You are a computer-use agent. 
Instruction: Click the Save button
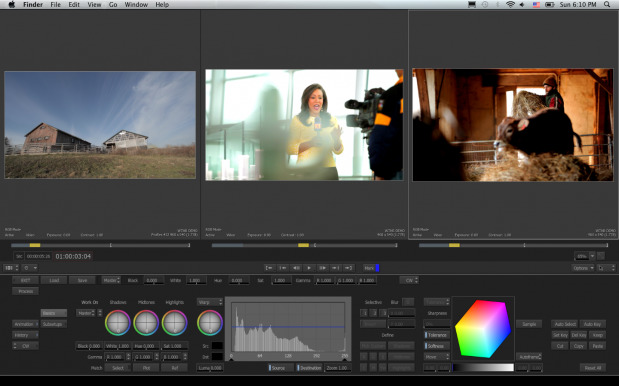tap(82, 280)
